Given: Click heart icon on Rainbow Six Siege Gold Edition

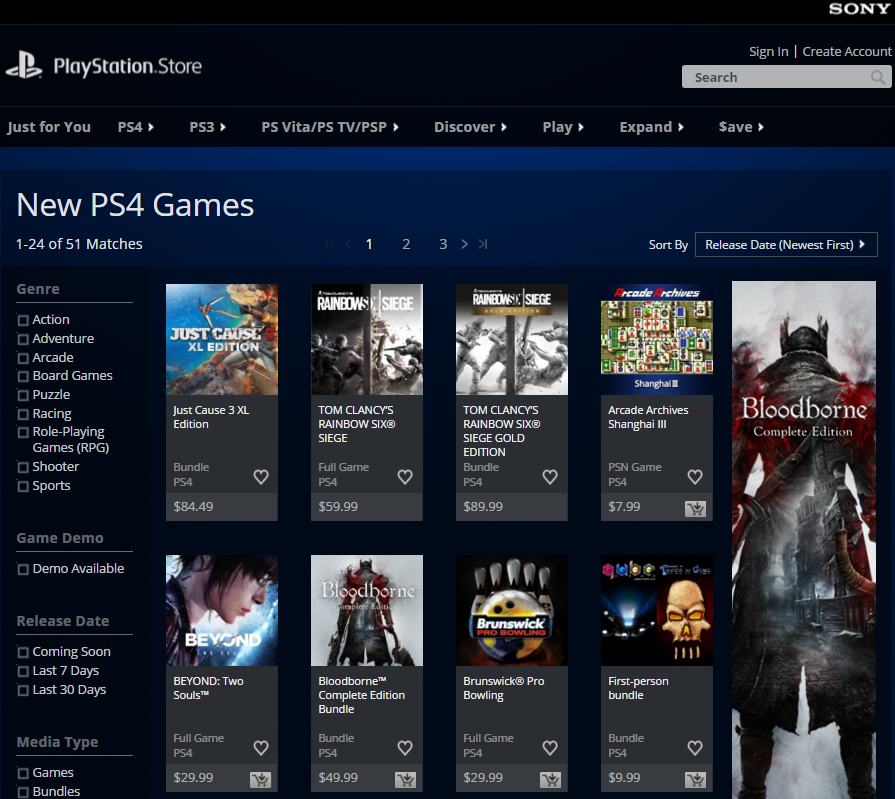Looking at the screenshot, I should (x=550, y=477).
